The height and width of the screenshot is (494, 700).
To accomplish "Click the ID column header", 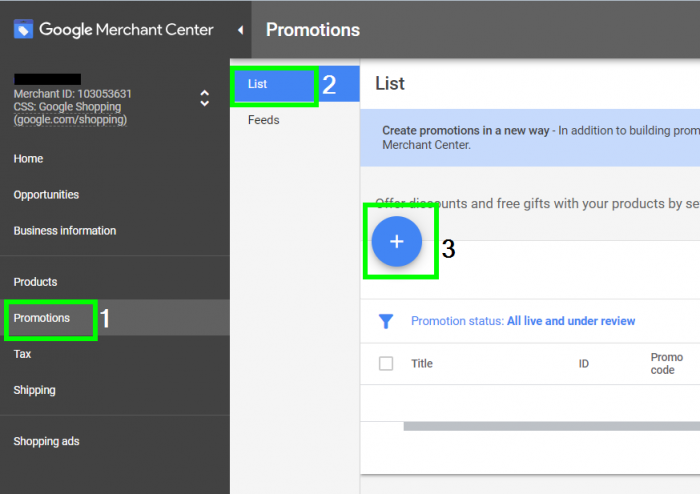I will (x=583, y=364).
